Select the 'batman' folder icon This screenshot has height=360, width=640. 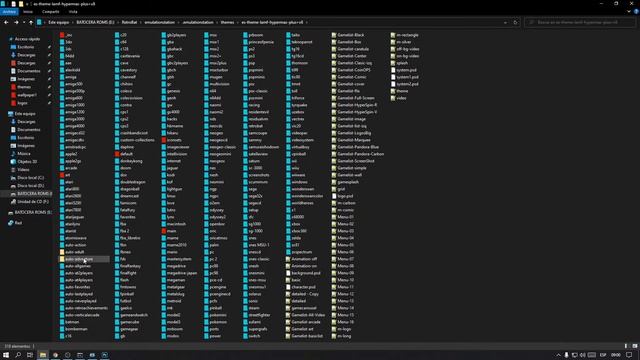pyautogui.click(x=62, y=322)
